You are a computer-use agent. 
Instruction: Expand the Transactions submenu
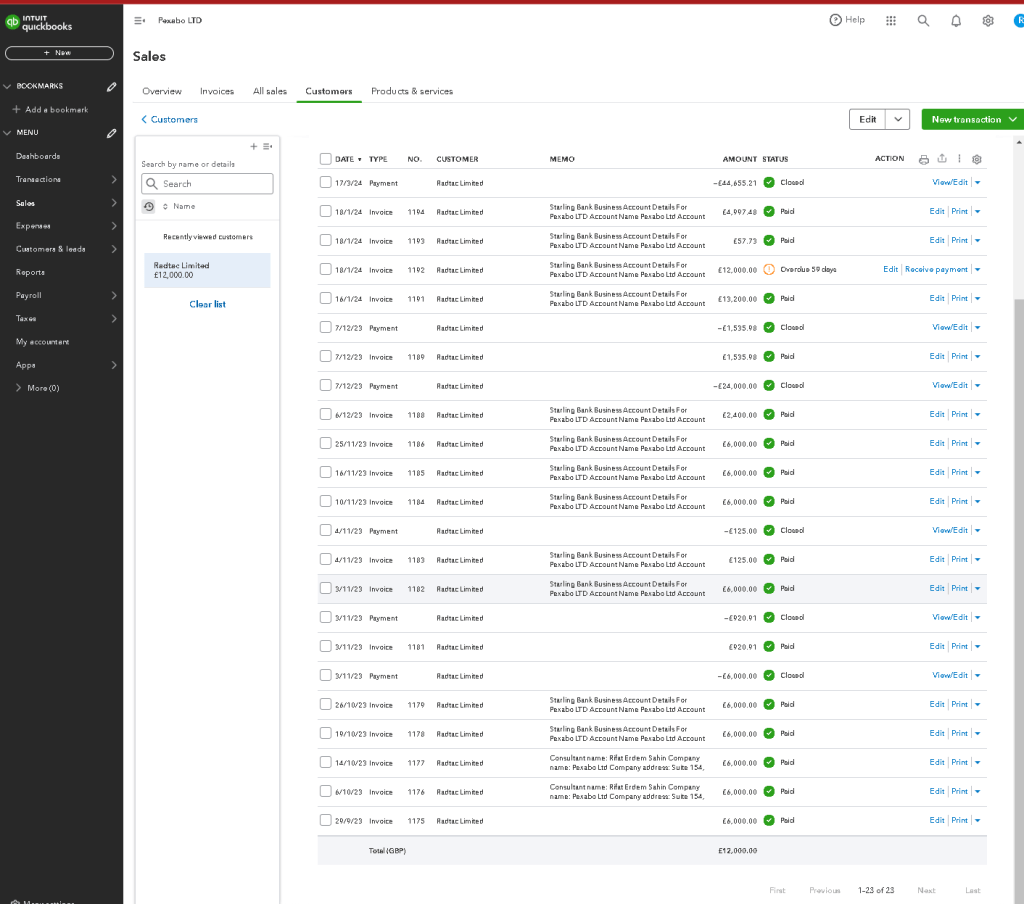114,179
